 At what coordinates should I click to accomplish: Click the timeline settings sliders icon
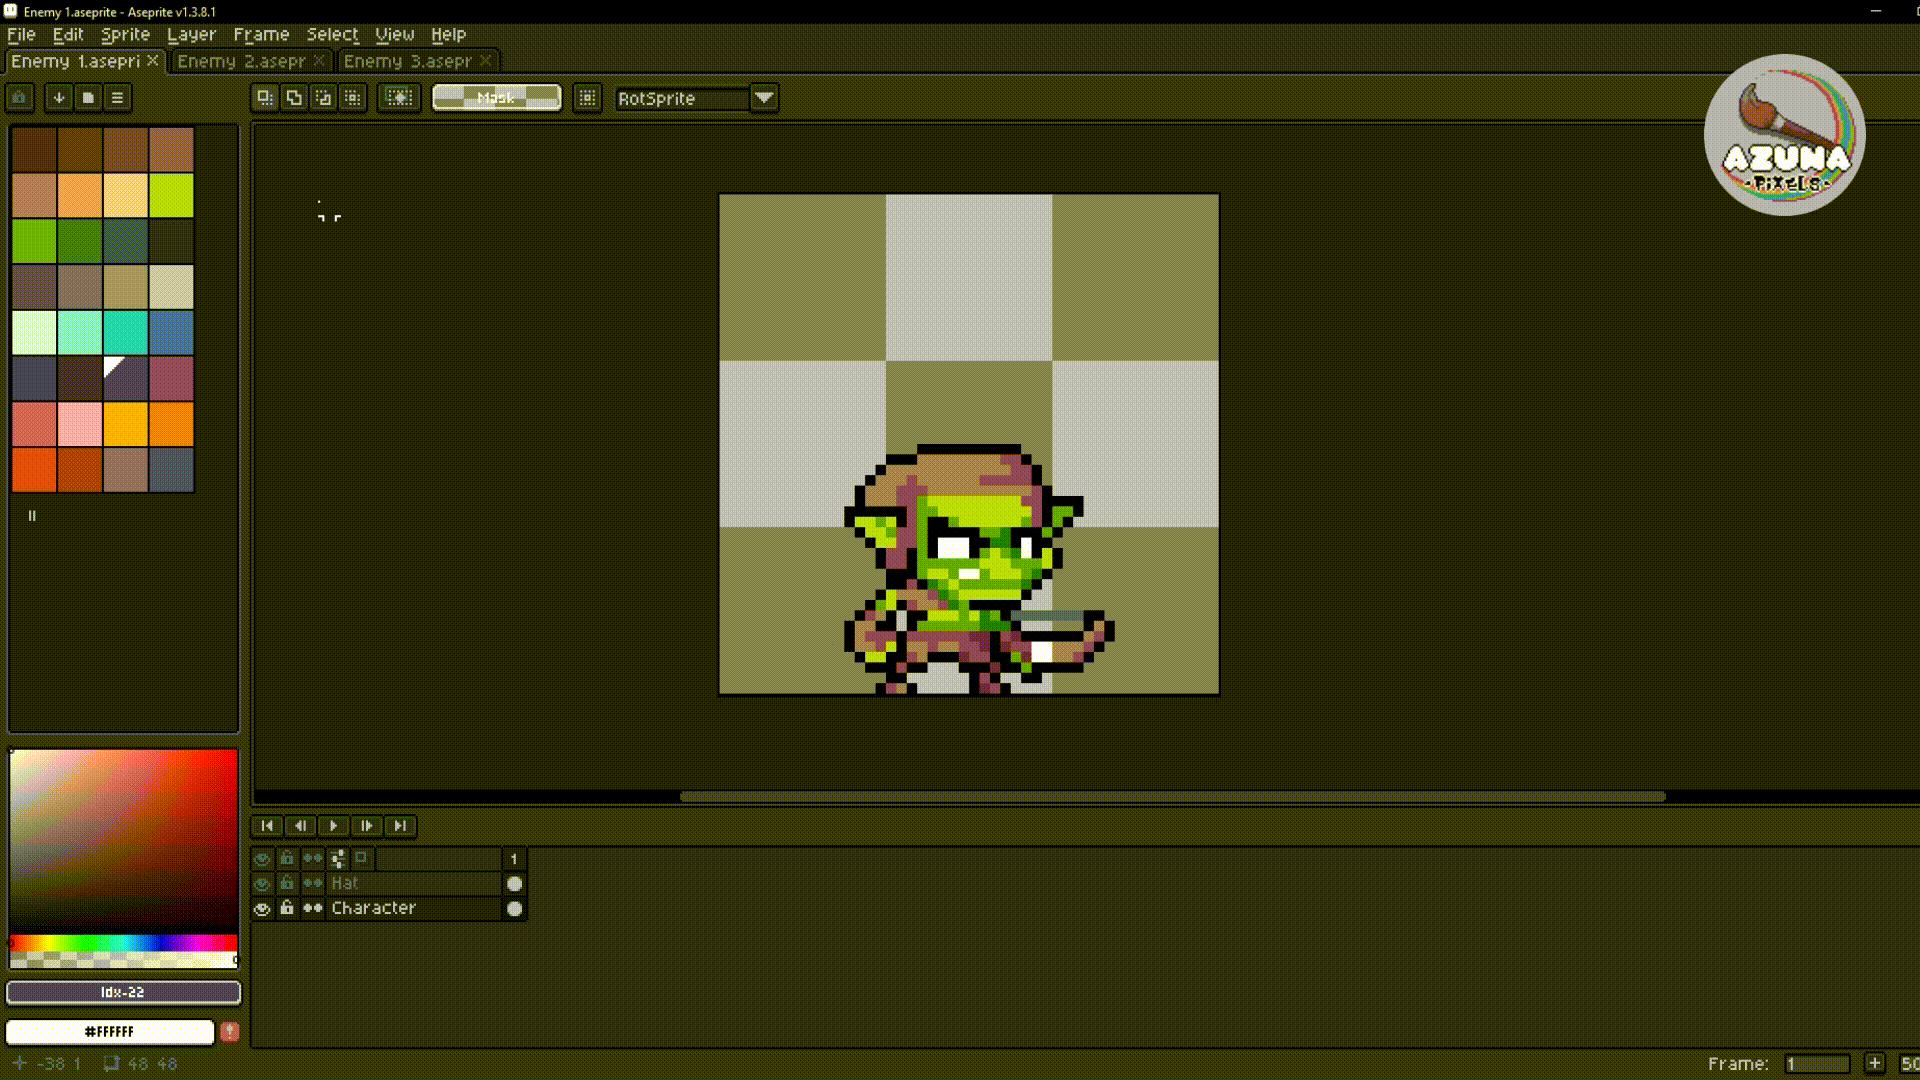click(x=338, y=858)
